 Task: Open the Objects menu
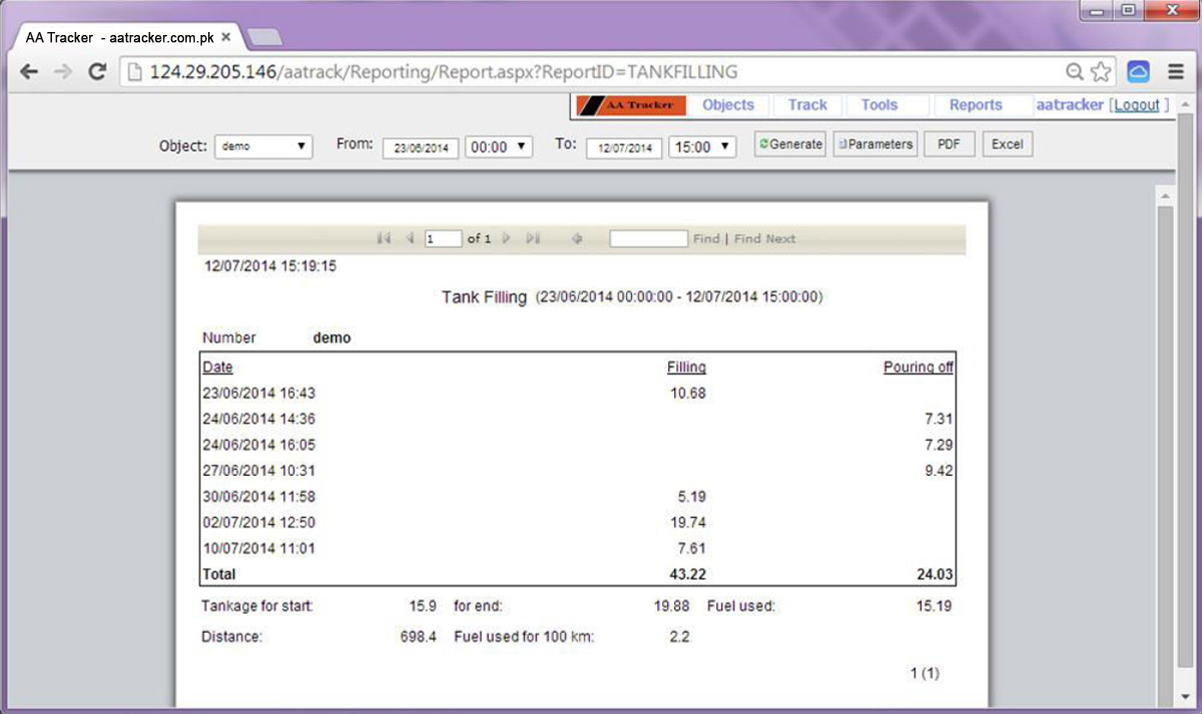pyautogui.click(x=728, y=105)
